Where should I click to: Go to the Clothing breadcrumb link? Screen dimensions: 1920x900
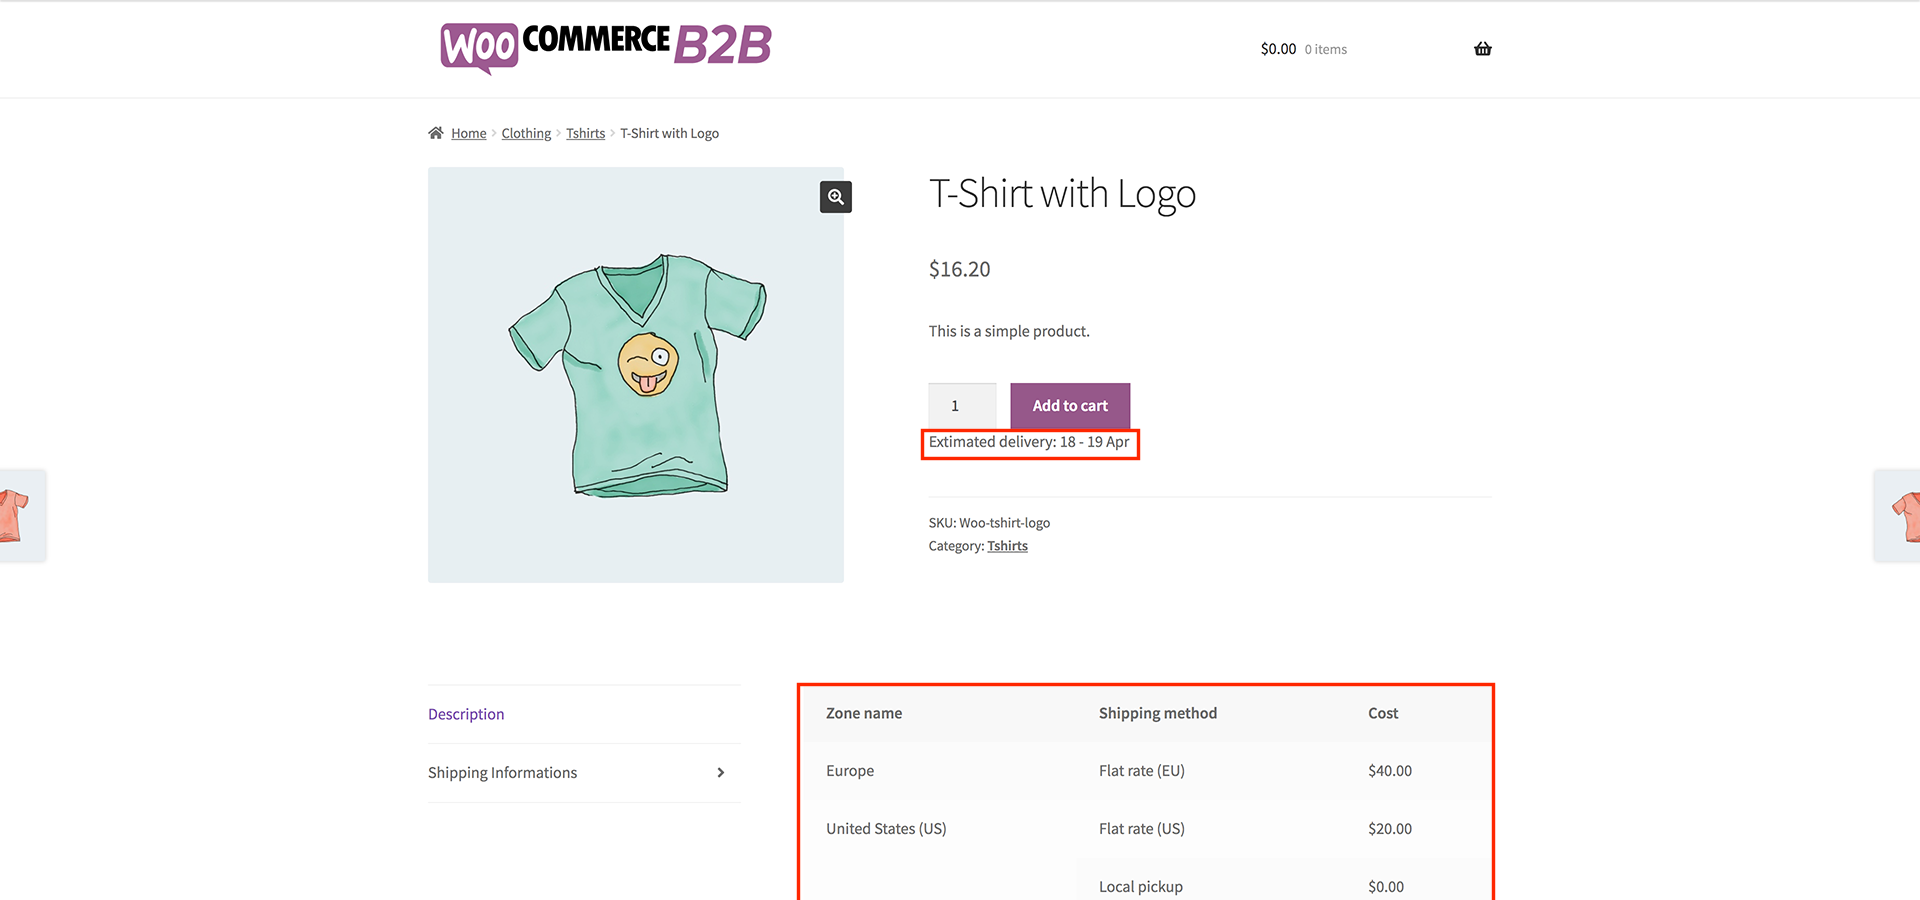526,134
